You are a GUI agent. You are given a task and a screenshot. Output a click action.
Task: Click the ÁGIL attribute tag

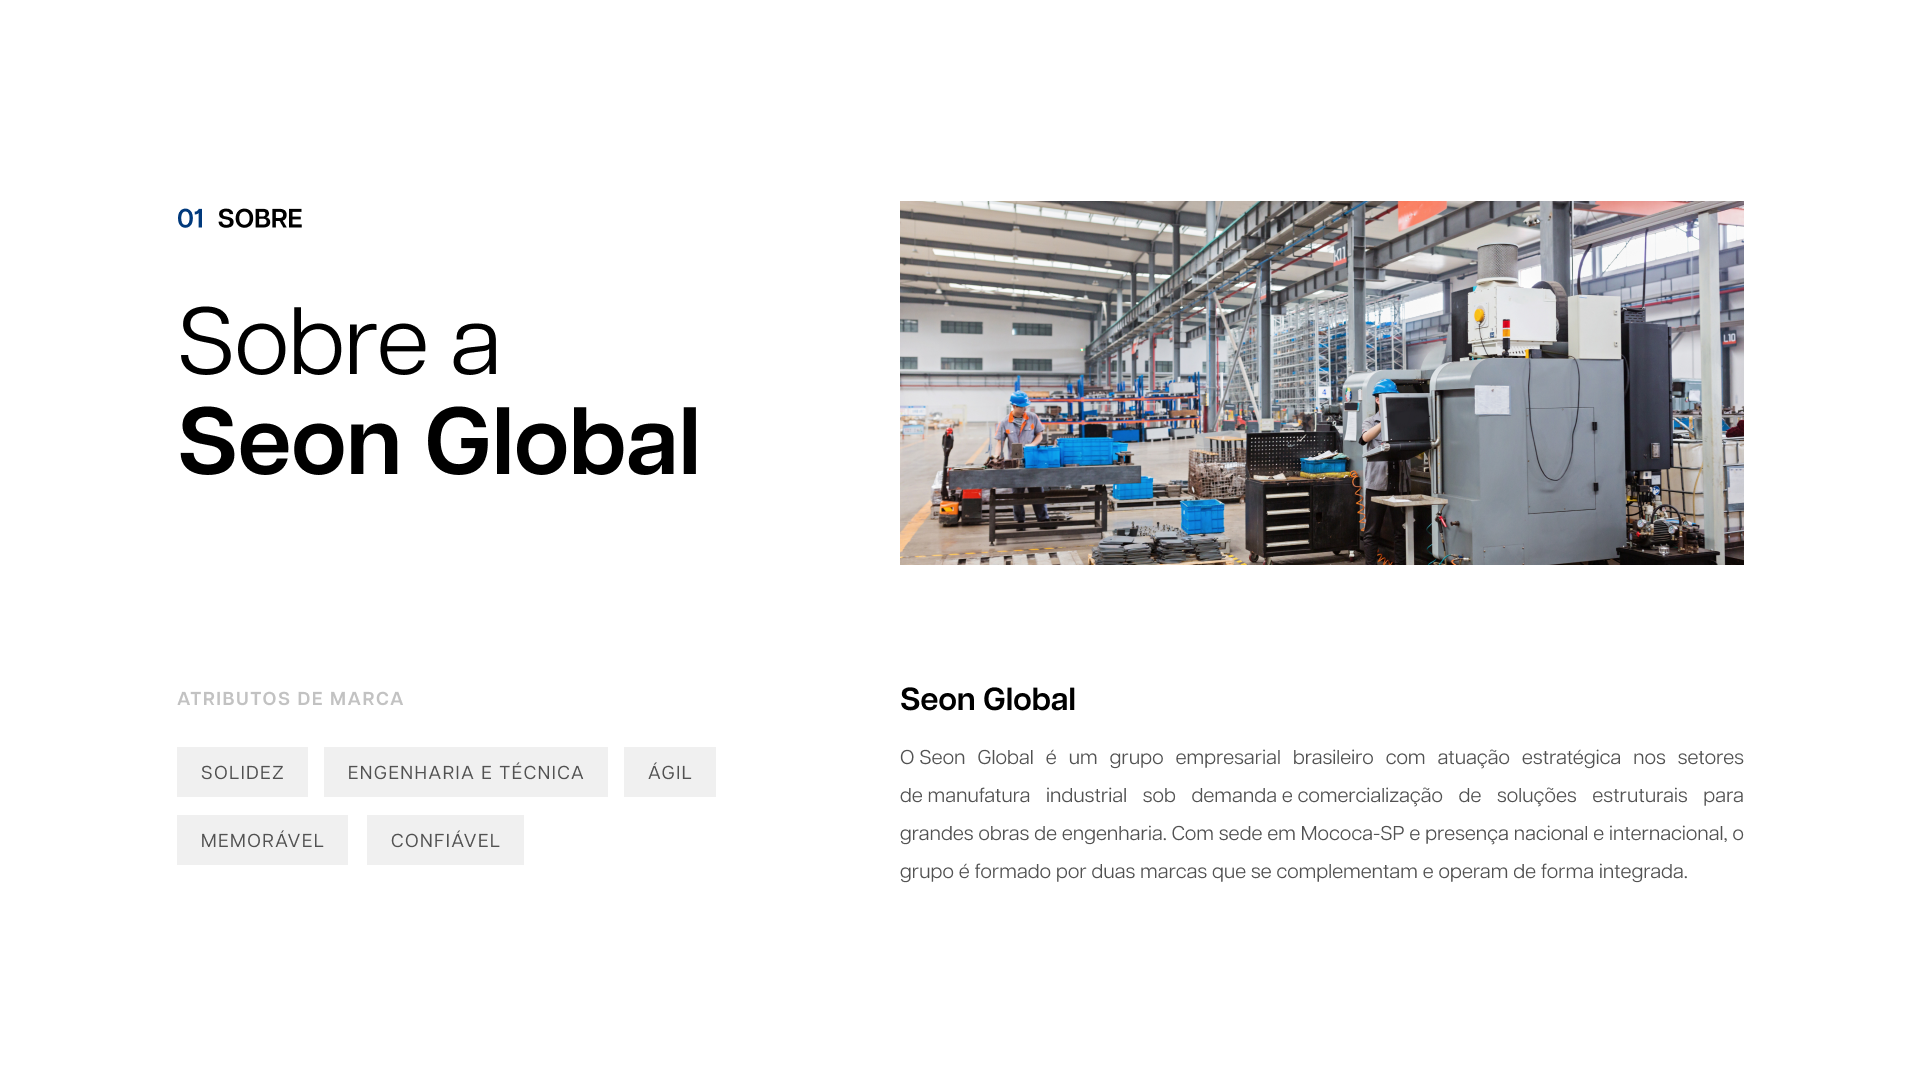669,772
